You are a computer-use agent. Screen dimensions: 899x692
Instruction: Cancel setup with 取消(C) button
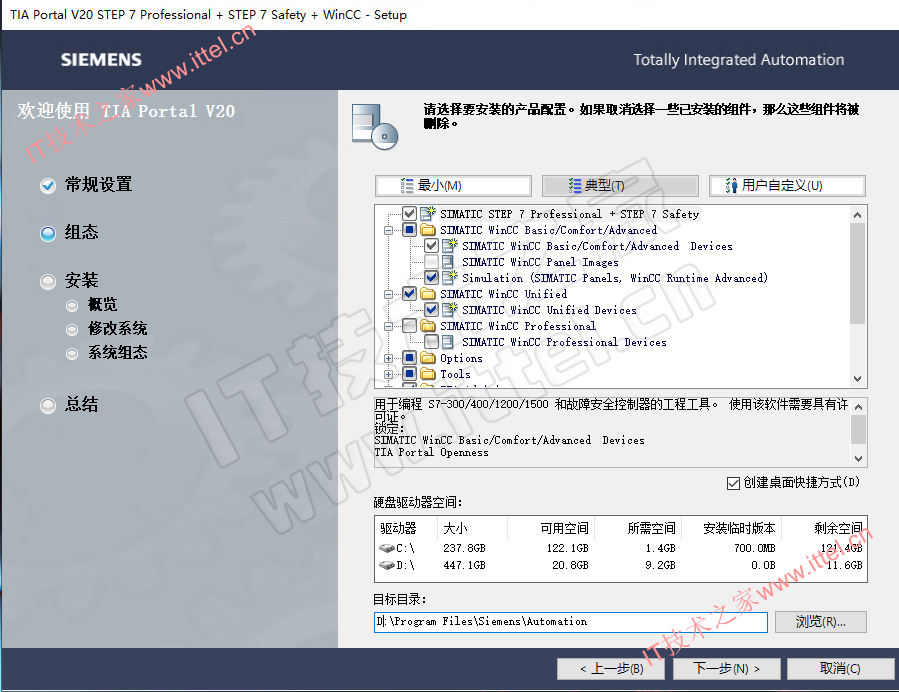click(841, 669)
